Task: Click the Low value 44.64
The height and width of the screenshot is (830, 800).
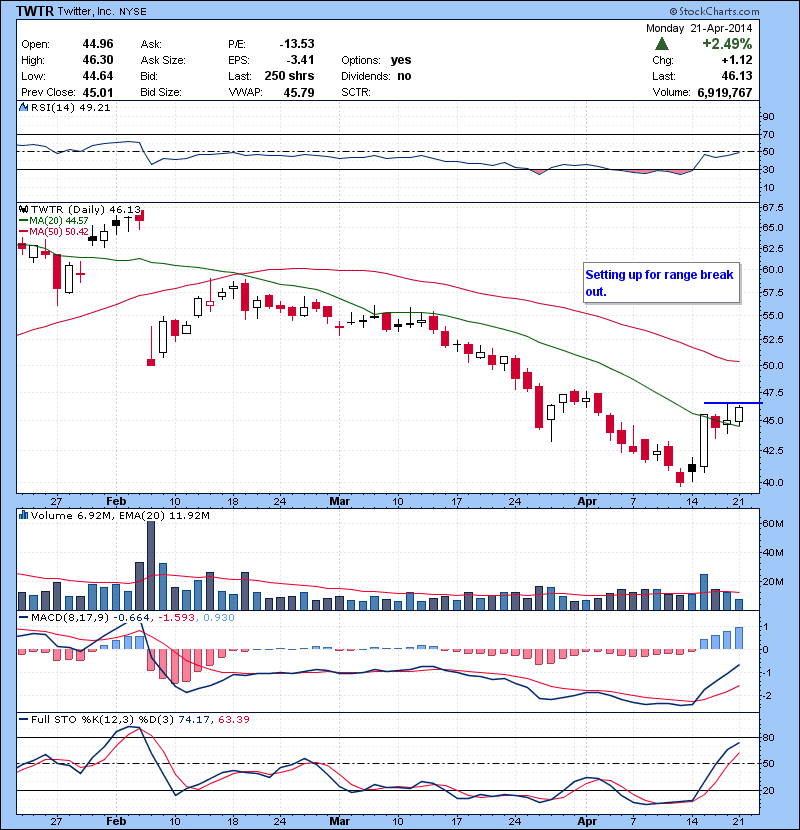Action: pyautogui.click(x=98, y=76)
